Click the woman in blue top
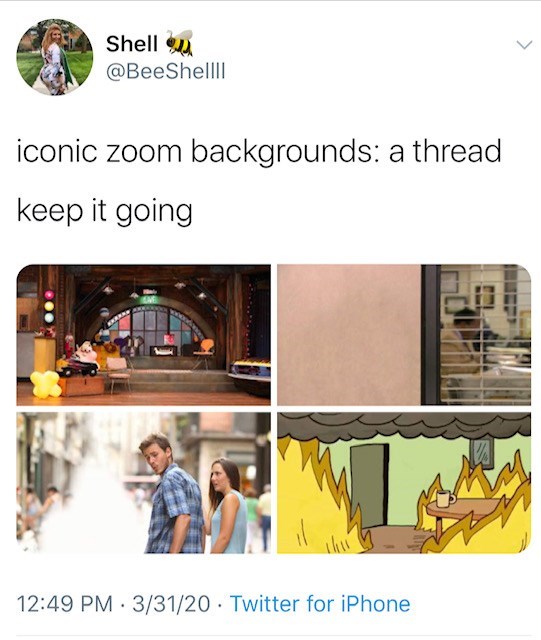Image resolution: width=541 pixels, height=640 pixels. (228, 505)
